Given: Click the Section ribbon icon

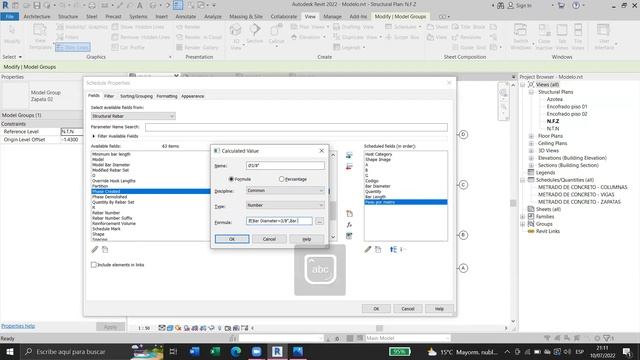Looking at the screenshot, I should (255, 33).
